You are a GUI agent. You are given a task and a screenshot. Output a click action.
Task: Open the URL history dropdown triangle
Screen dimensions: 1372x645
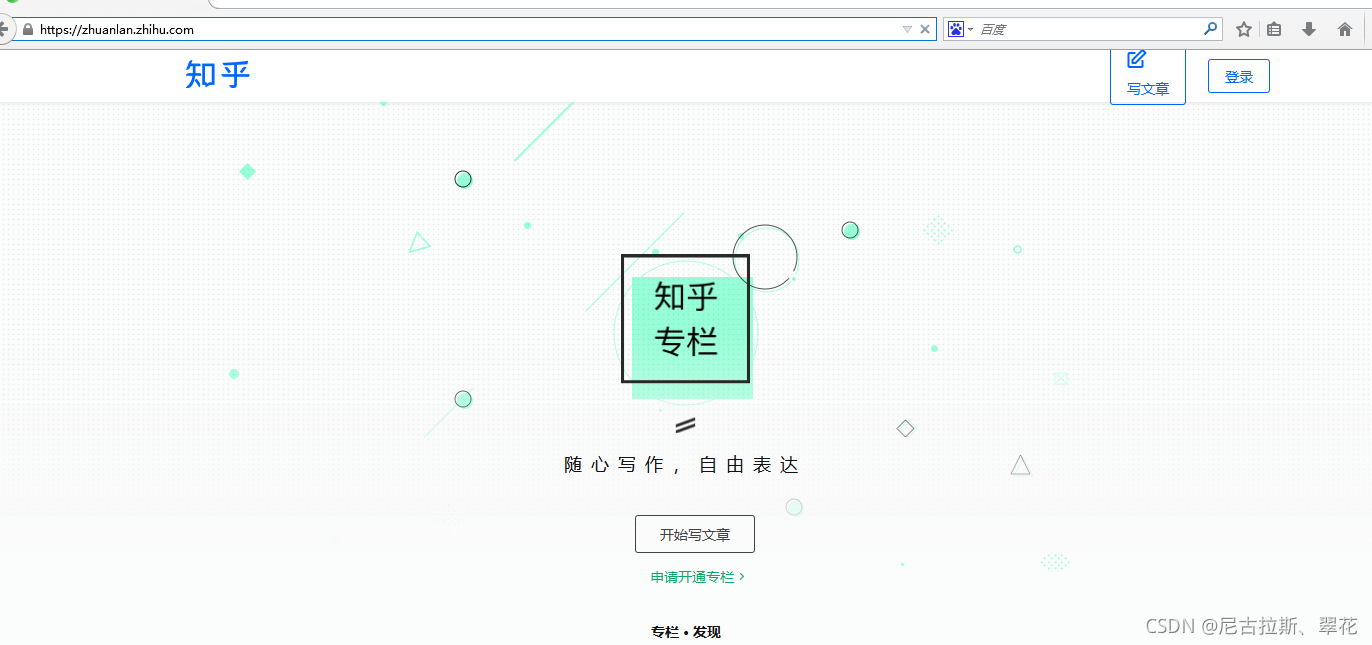coord(907,30)
